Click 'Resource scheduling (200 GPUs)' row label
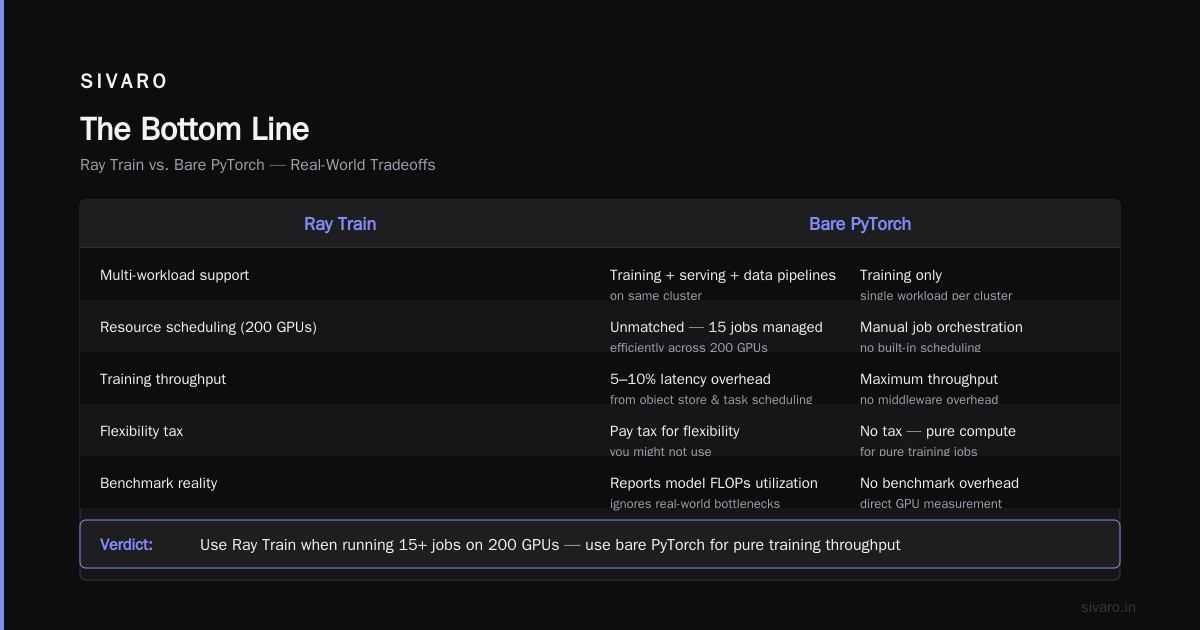 click(208, 327)
